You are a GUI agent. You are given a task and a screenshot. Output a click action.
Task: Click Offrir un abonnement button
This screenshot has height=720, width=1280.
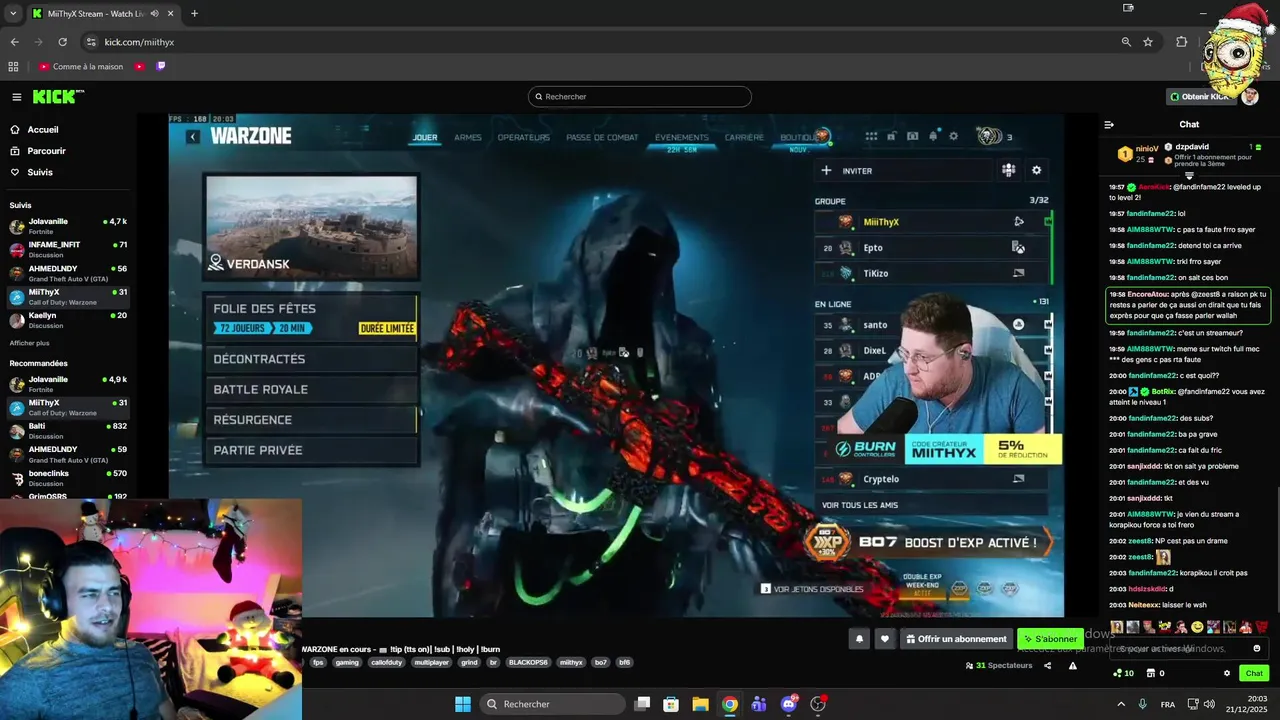pos(956,639)
